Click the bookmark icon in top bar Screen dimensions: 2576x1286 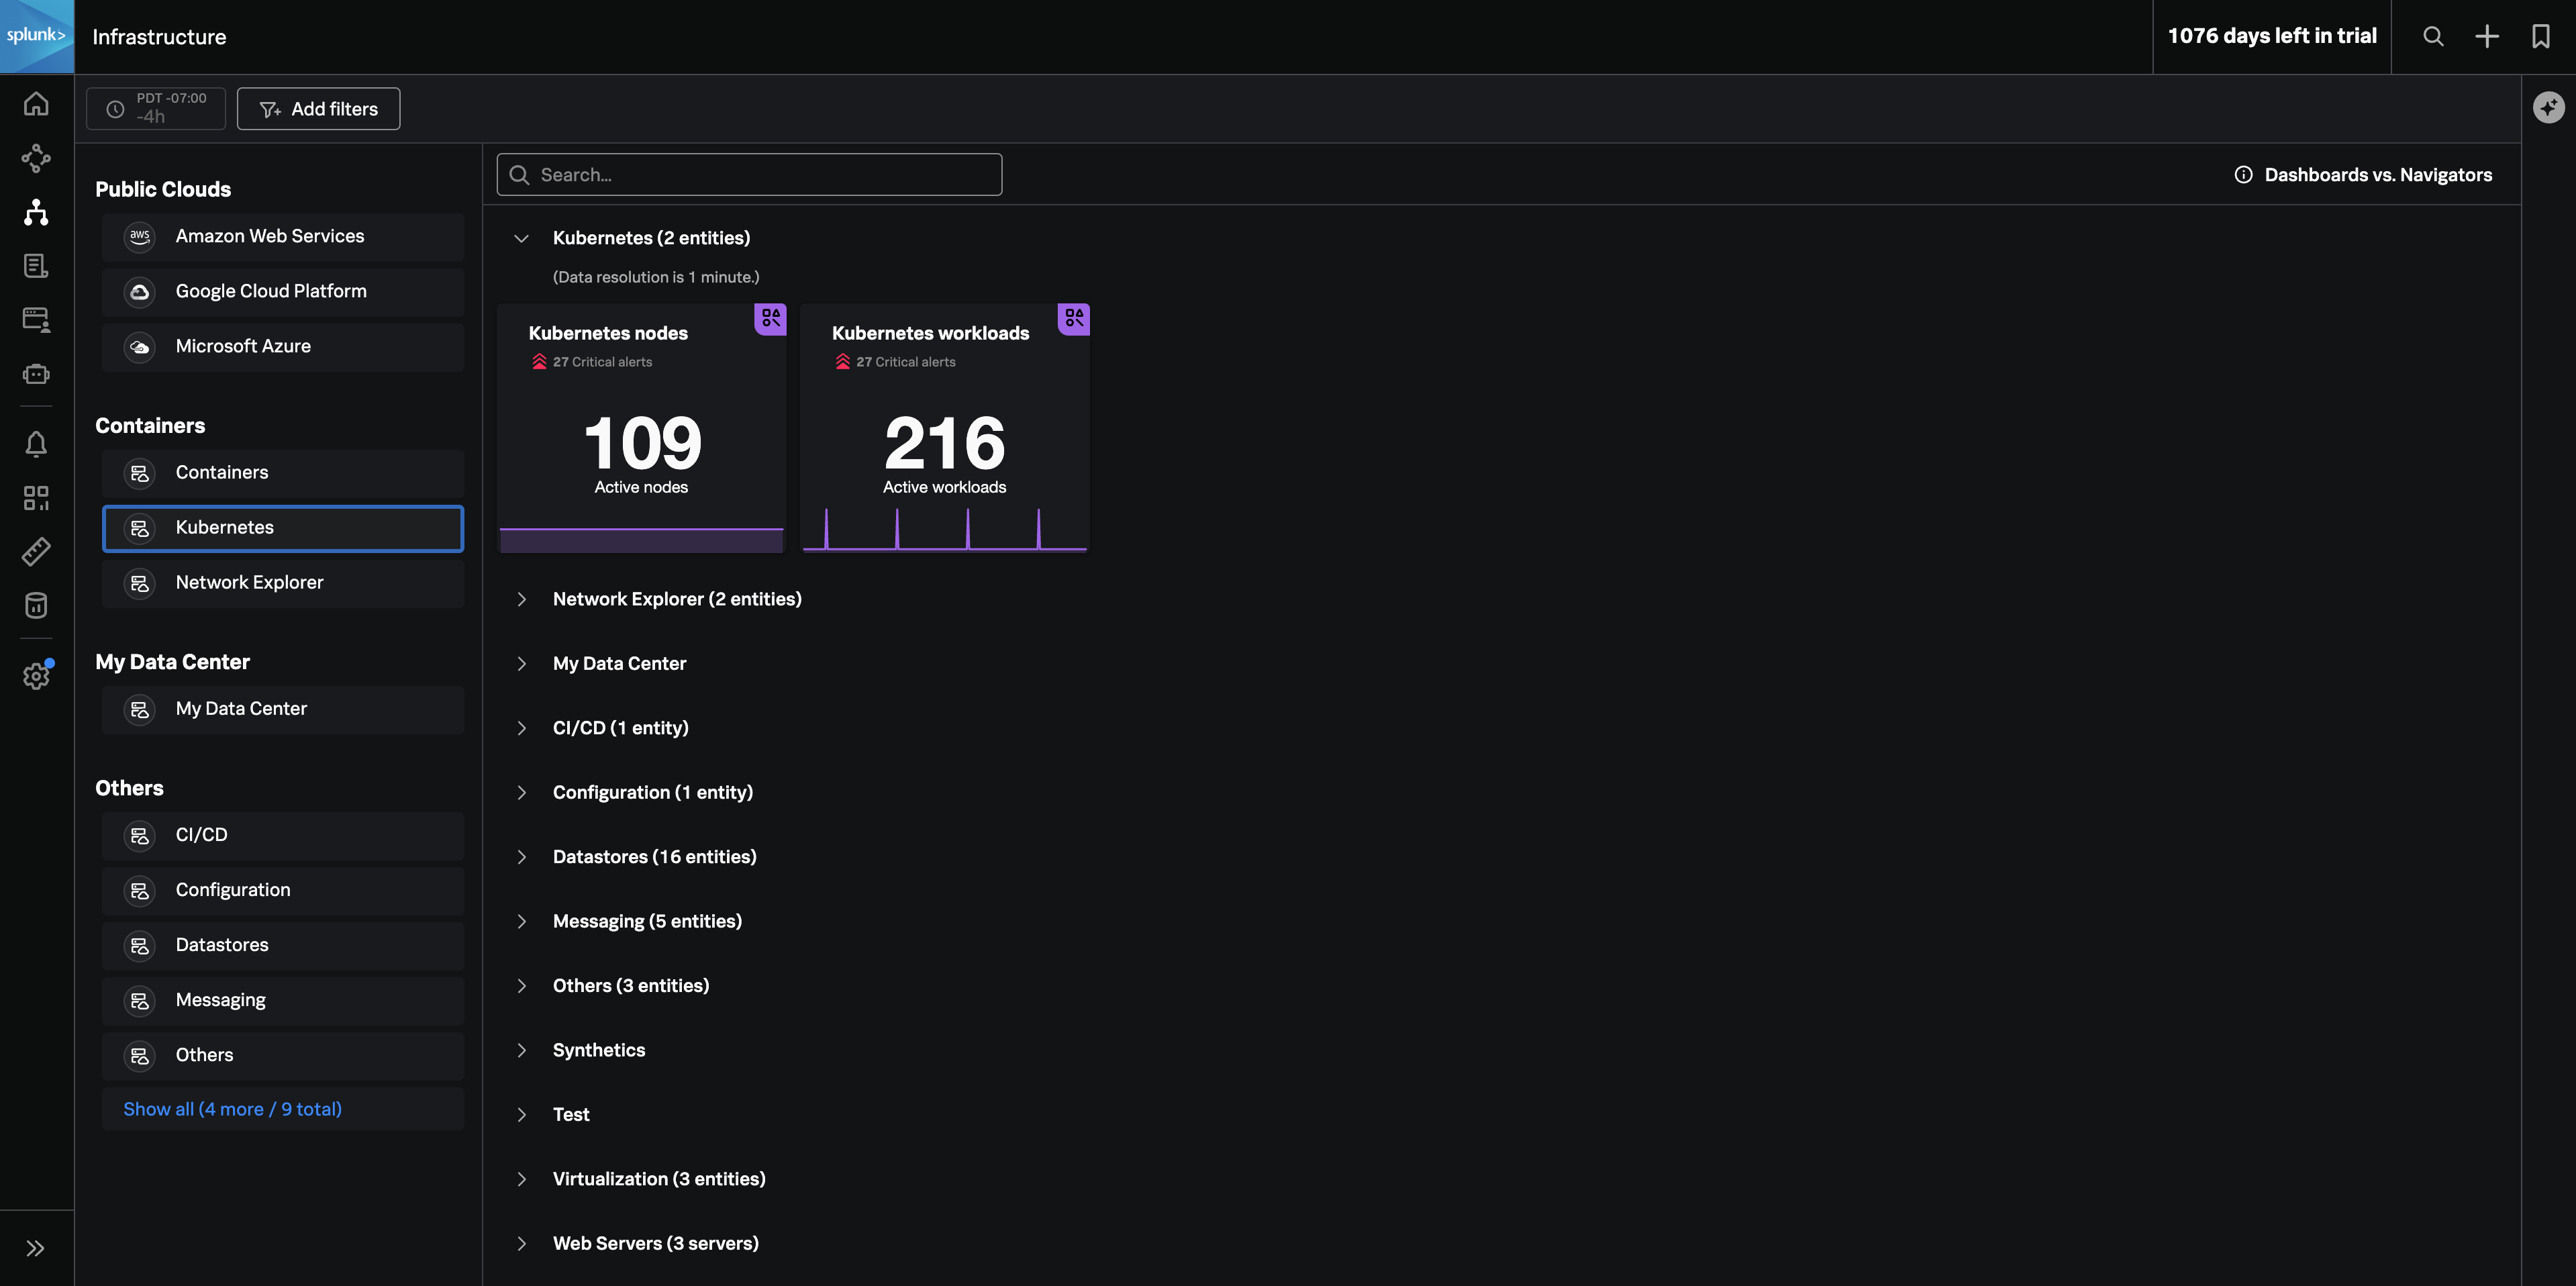(x=2540, y=37)
